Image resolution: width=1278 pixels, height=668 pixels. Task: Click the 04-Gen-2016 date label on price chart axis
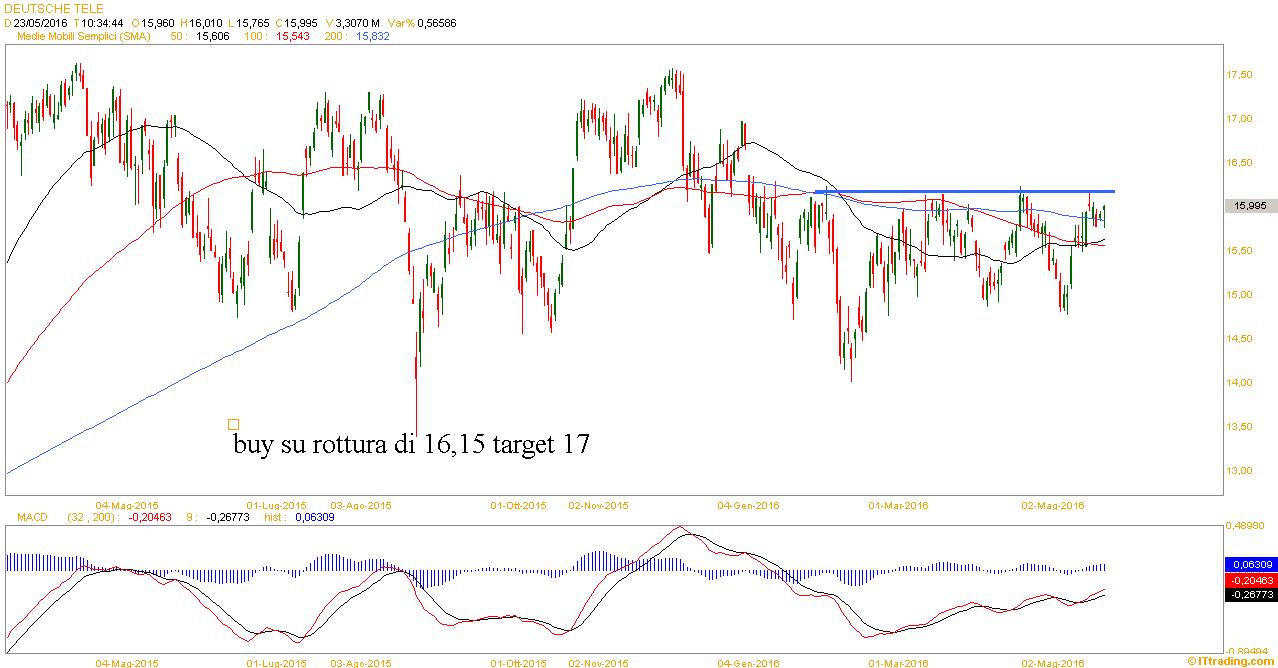[747, 506]
